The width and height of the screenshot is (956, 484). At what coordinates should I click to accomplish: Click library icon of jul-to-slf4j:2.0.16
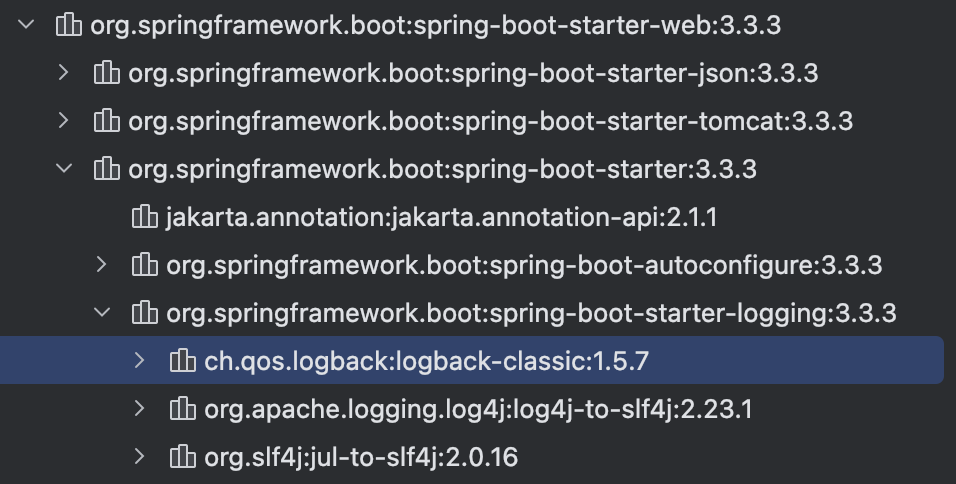coord(182,456)
